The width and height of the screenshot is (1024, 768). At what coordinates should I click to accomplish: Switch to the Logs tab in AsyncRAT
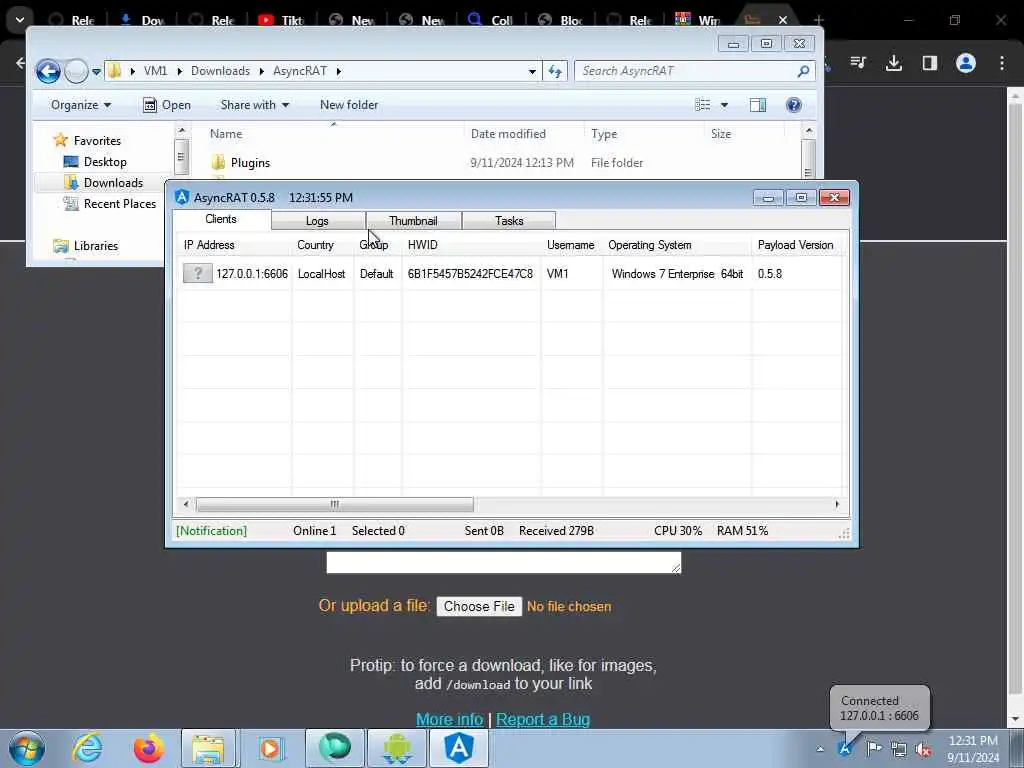[x=318, y=221]
